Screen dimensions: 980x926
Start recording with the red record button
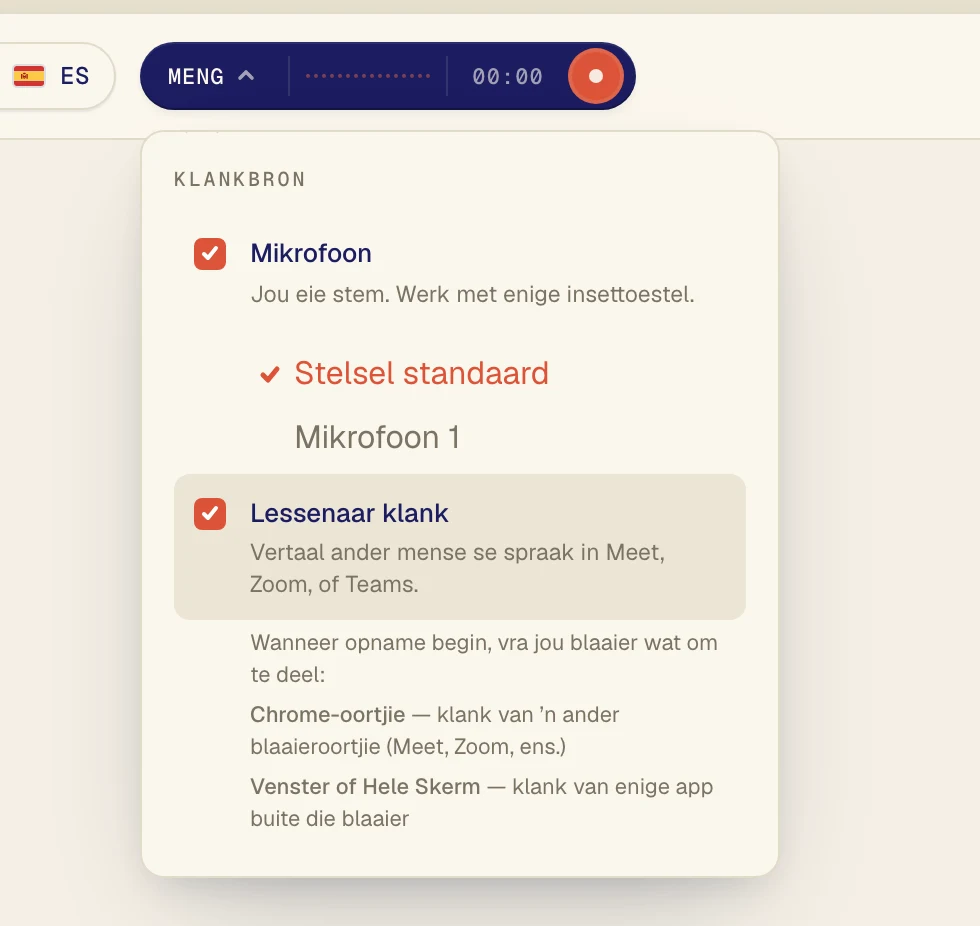(x=595, y=76)
